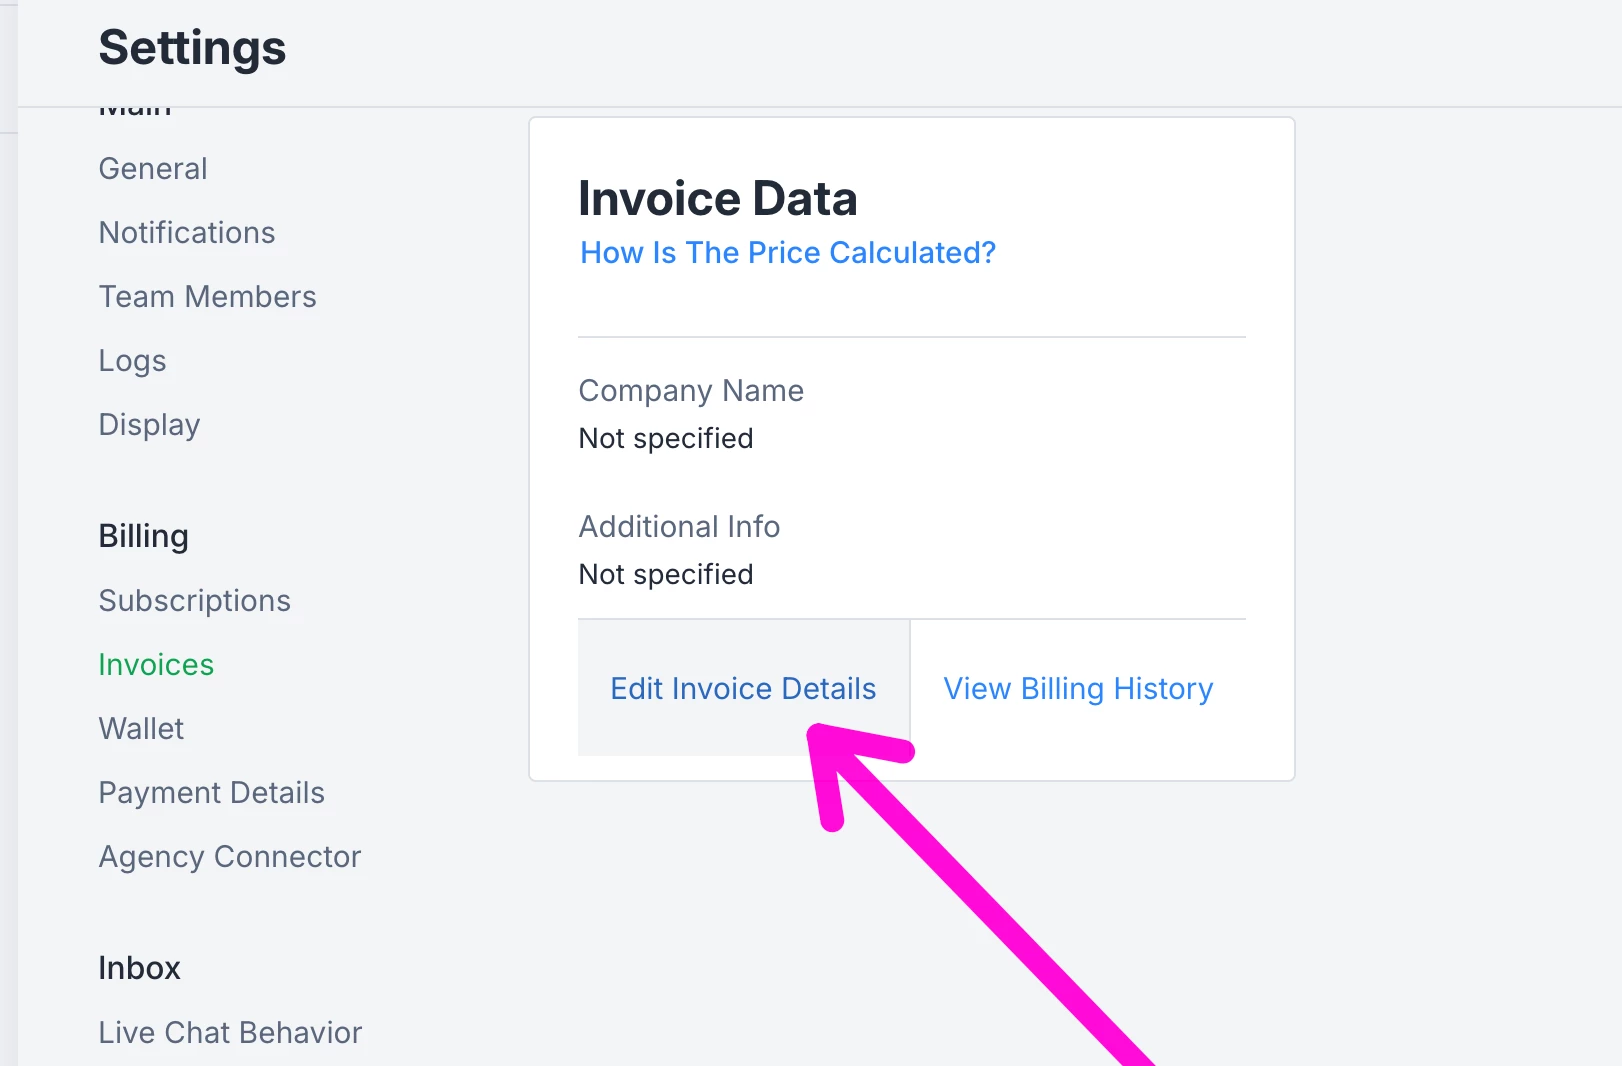Go to Payment Details
The image size is (1622, 1066).
(211, 793)
